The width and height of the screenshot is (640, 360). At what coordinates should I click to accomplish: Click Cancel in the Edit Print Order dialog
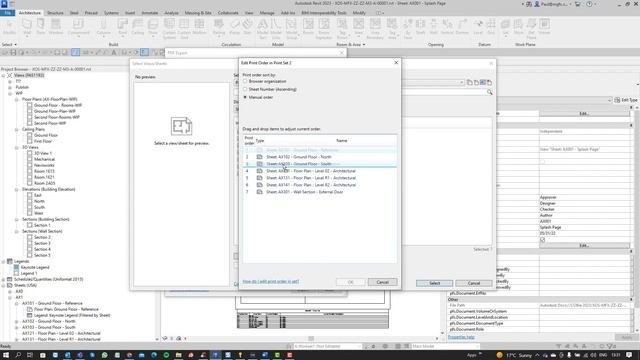click(382, 282)
